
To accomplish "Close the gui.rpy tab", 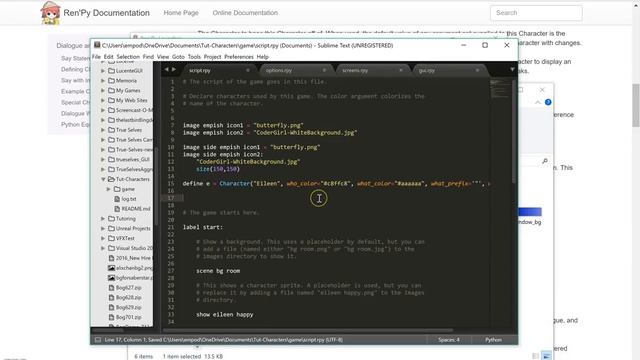I will coord(477,70).
